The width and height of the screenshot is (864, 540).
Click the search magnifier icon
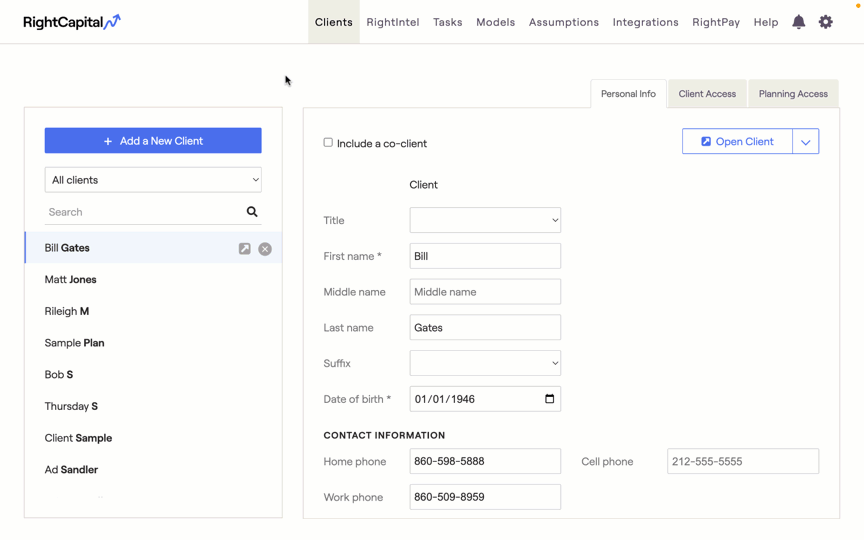[x=252, y=212]
